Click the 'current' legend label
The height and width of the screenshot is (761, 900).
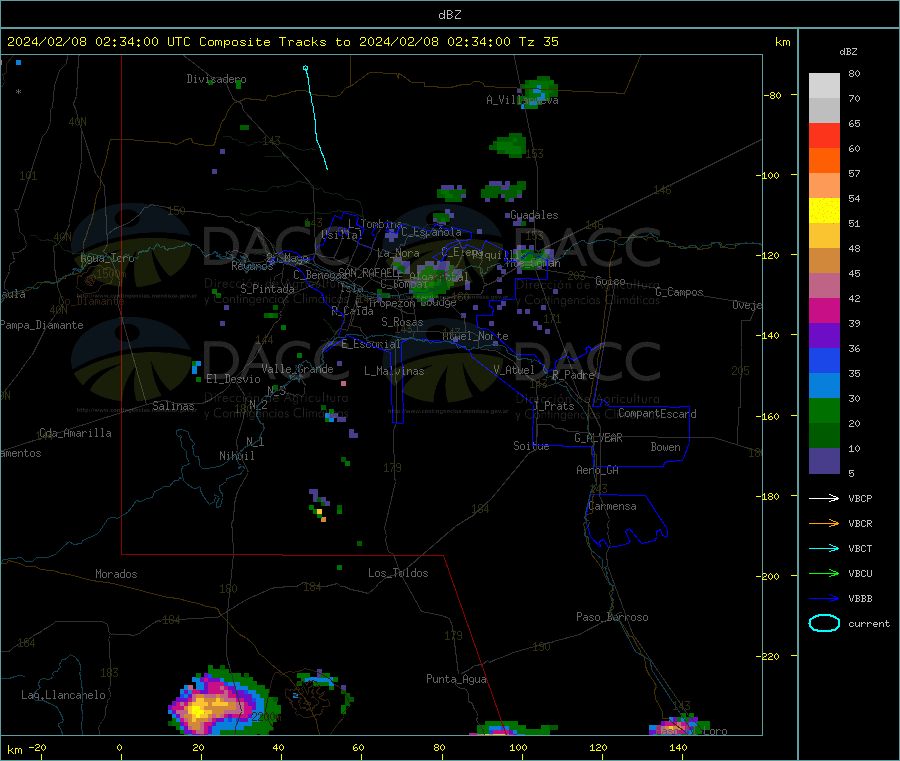(868, 623)
